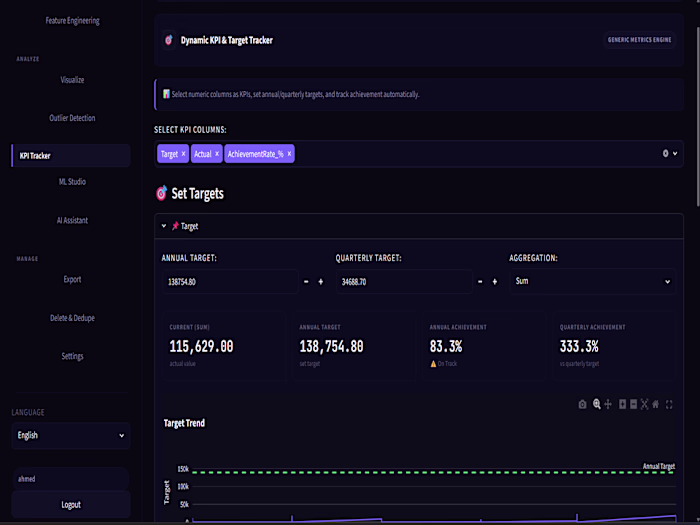Open Delete & Dedupe page

point(72,318)
